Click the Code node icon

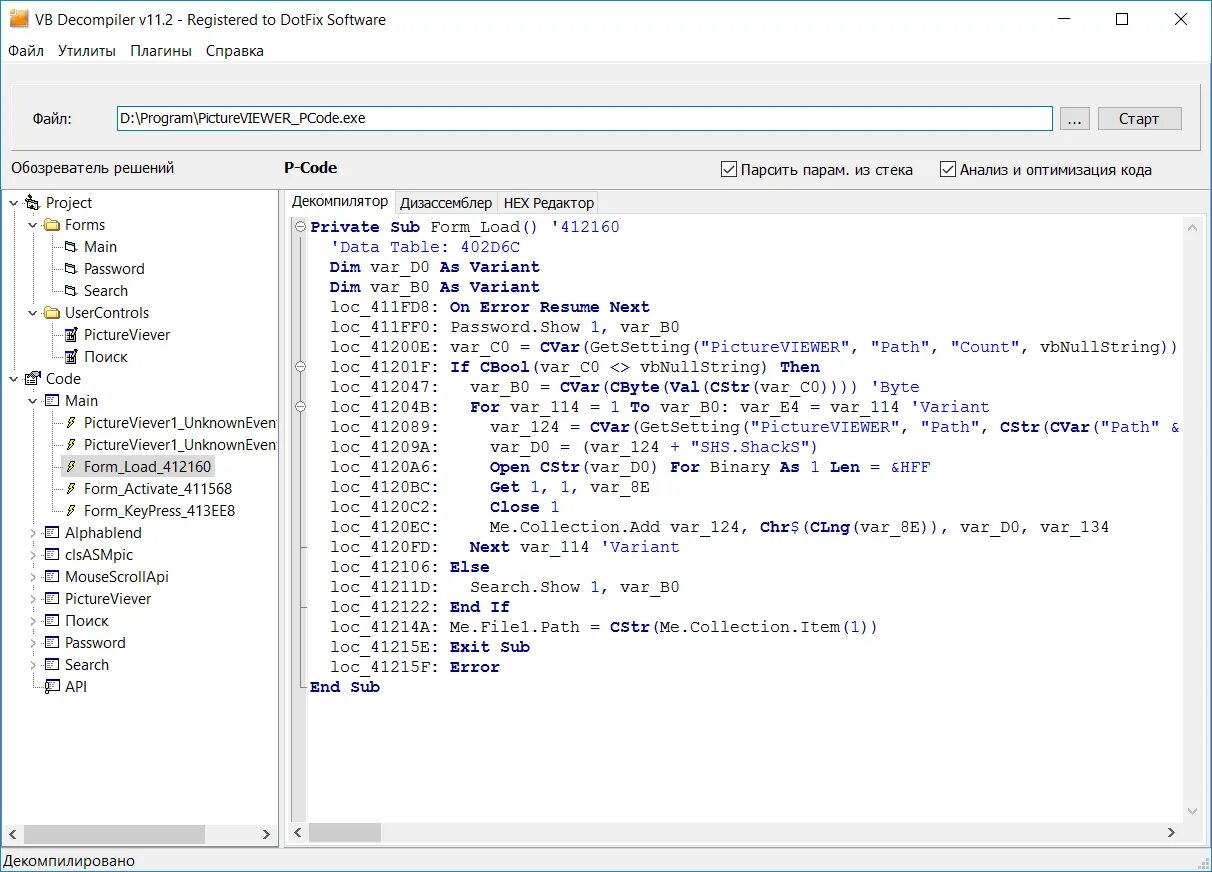point(32,379)
